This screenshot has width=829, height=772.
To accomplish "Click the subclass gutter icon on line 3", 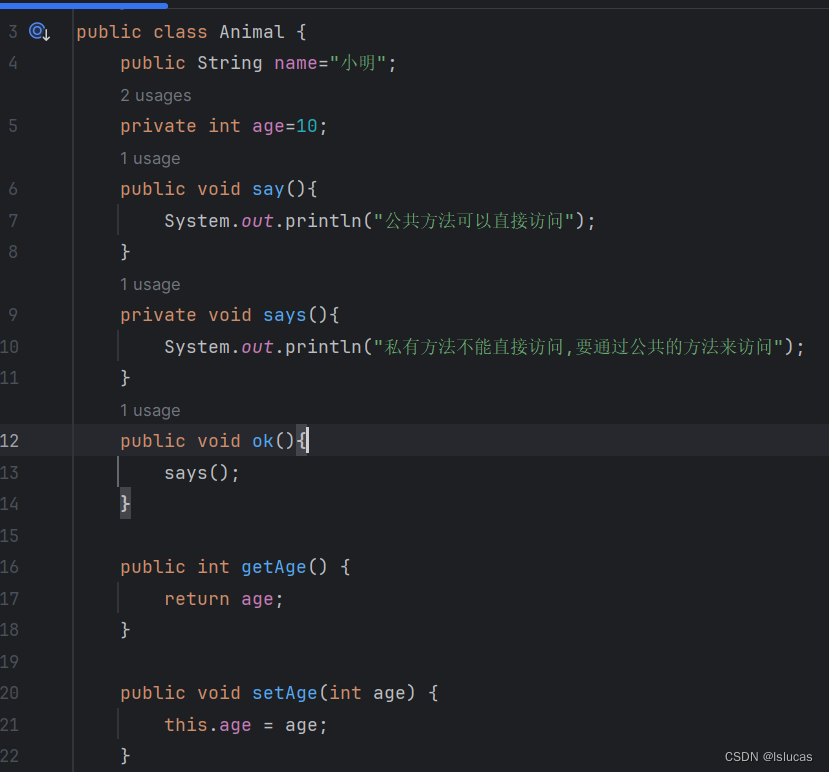I will 40,32.
